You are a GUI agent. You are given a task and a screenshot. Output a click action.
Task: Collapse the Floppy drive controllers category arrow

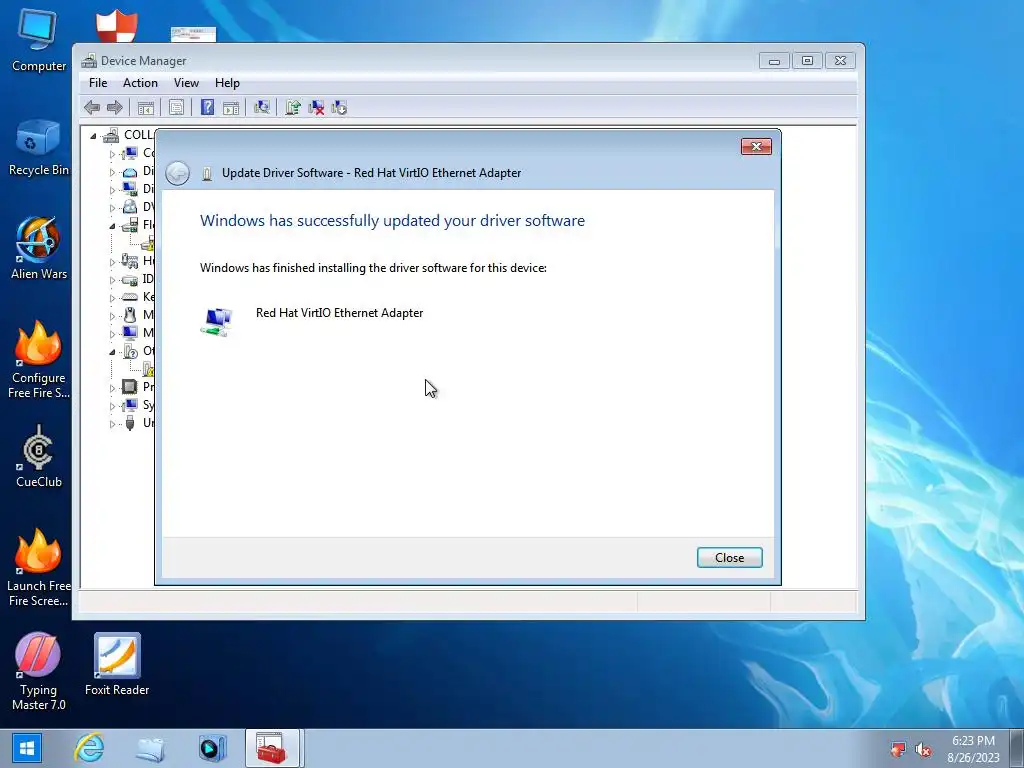(x=112, y=226)
